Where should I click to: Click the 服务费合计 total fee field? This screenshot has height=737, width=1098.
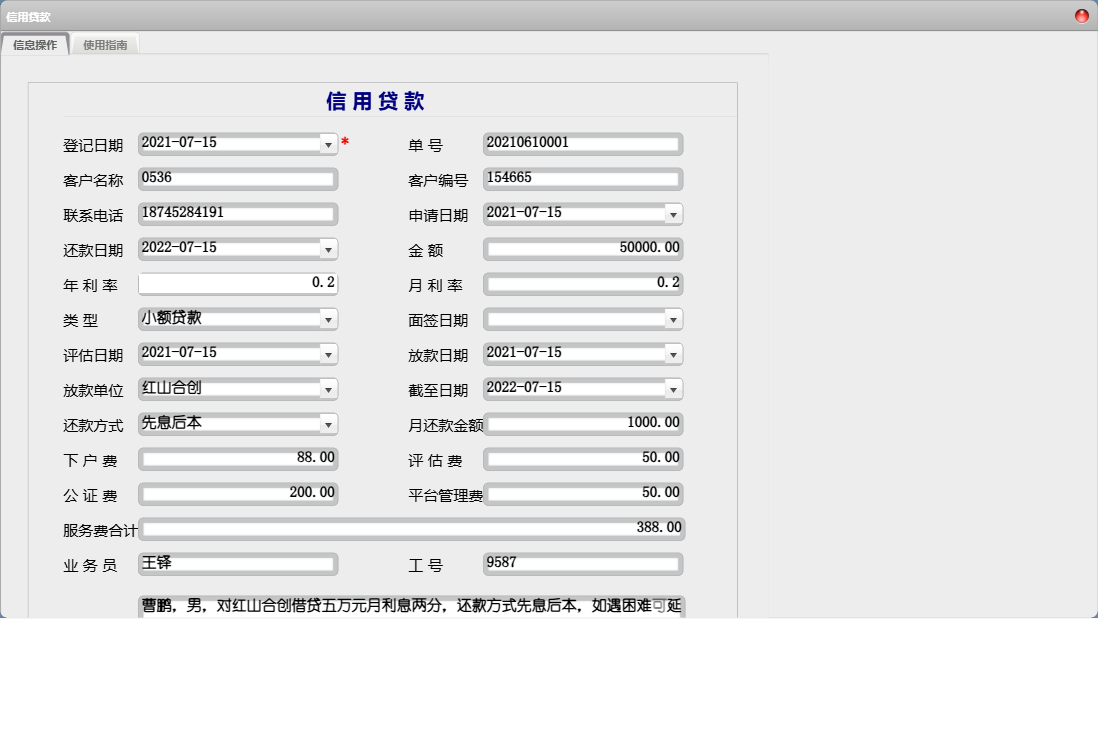tap(410, 529)
